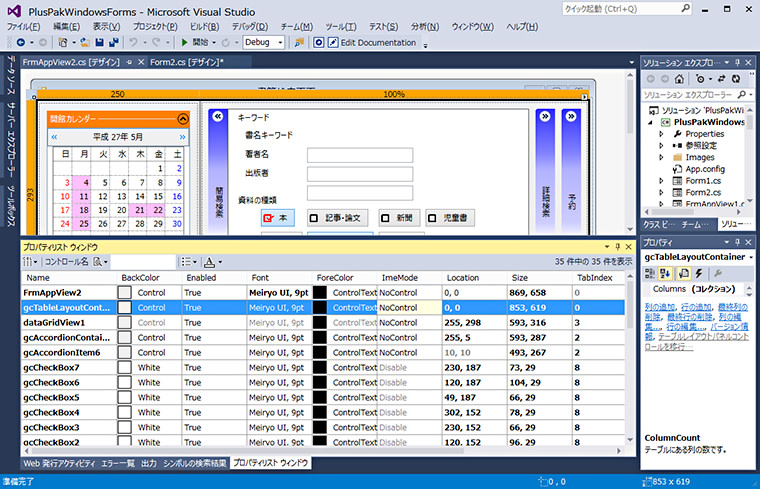
Task: Click the Solution Explorer sync icon
Action: click(722, 79)
